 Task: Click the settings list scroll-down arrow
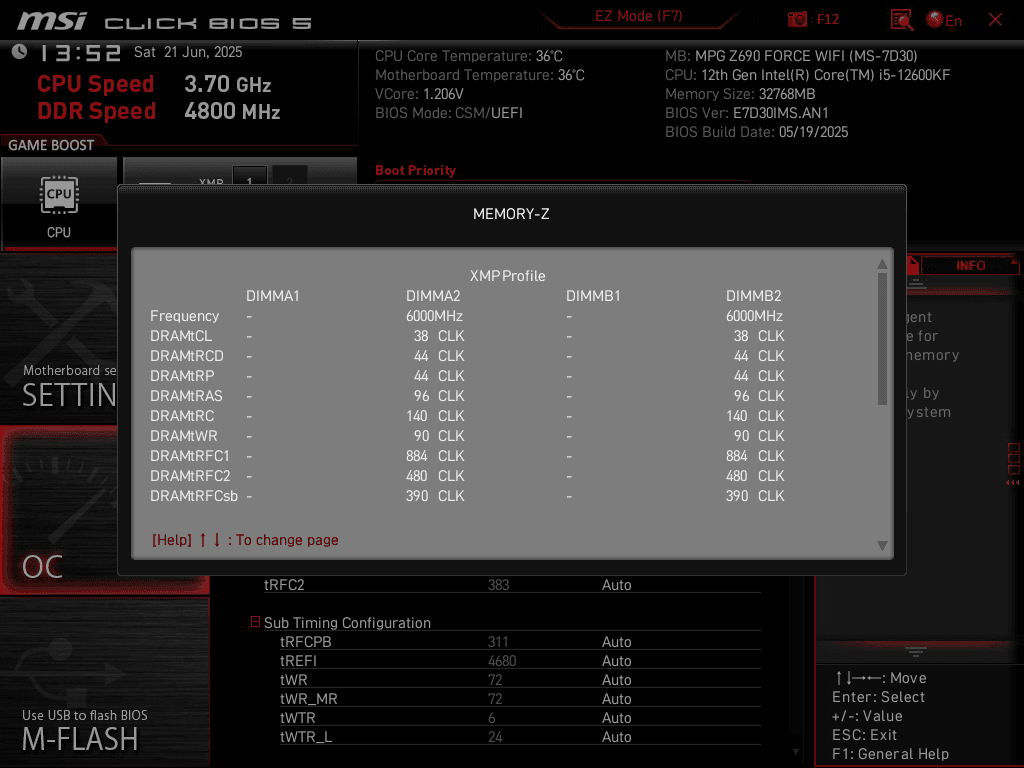pos(795,752)
